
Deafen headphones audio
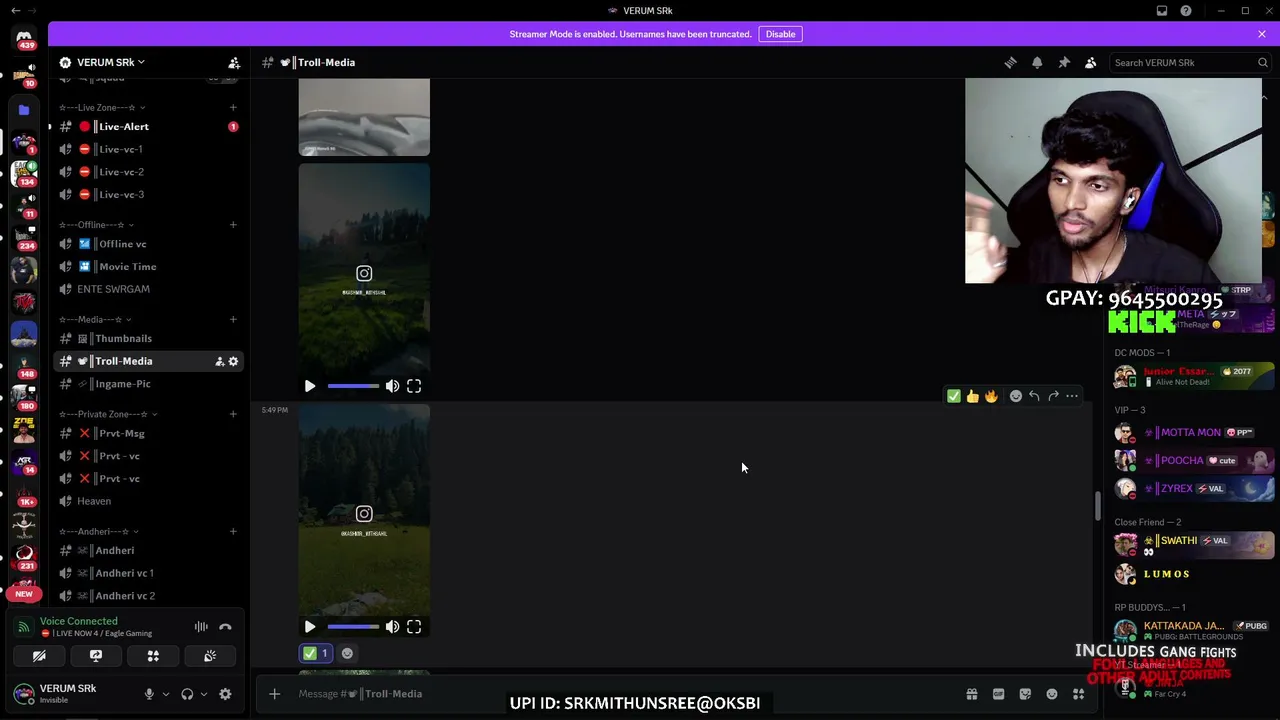(187, 694)
